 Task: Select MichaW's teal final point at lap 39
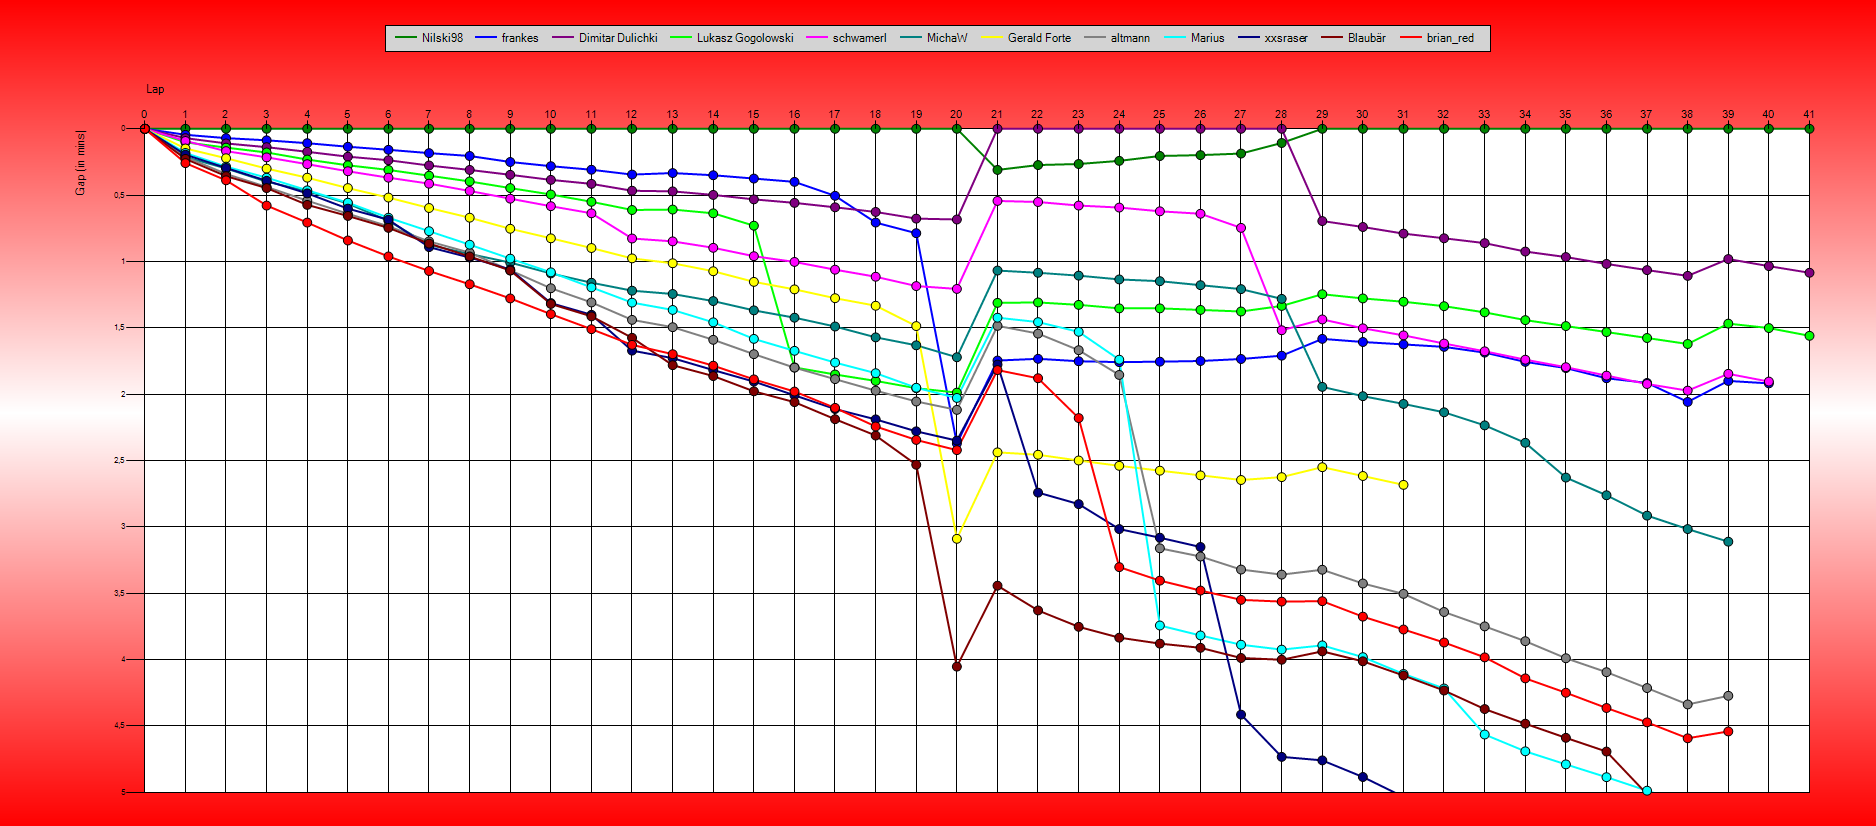click(x=1728, y=541)
